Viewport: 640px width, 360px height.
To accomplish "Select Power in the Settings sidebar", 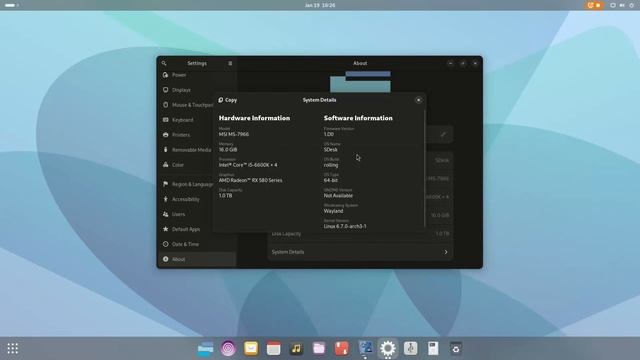I will pyautogui.click(x=197, y=75).
